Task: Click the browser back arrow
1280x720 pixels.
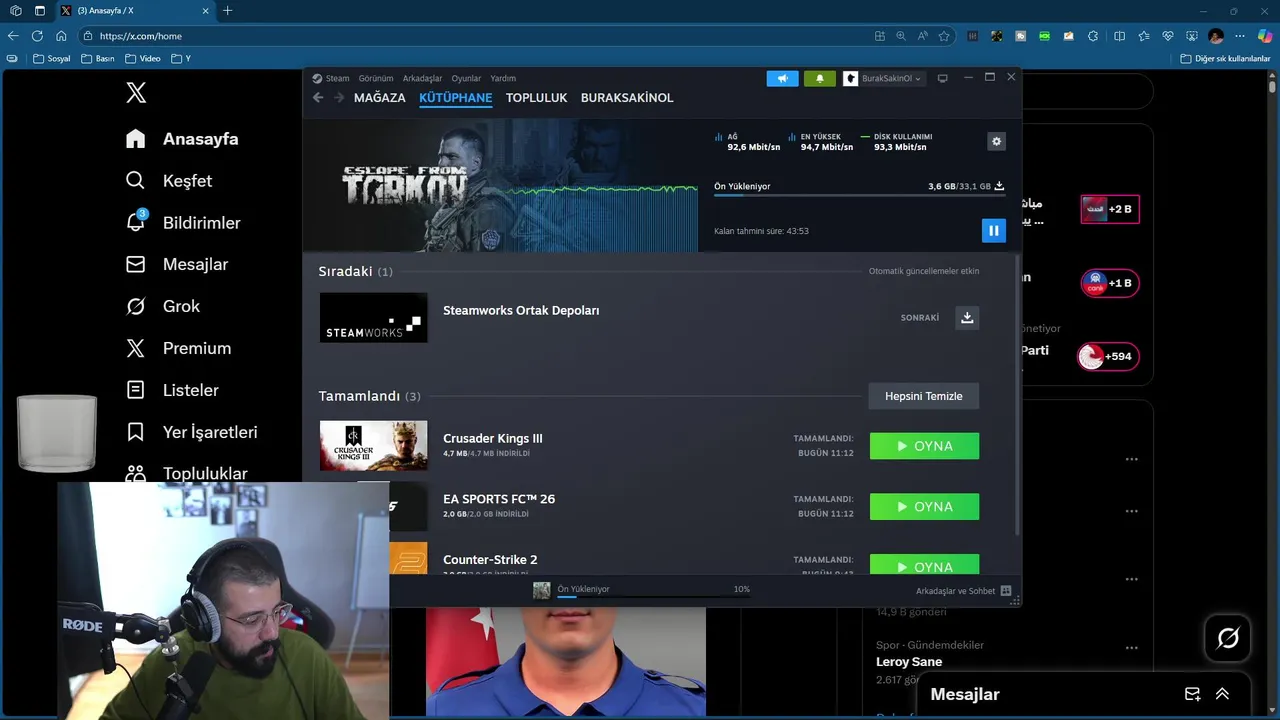Action: 13,36
